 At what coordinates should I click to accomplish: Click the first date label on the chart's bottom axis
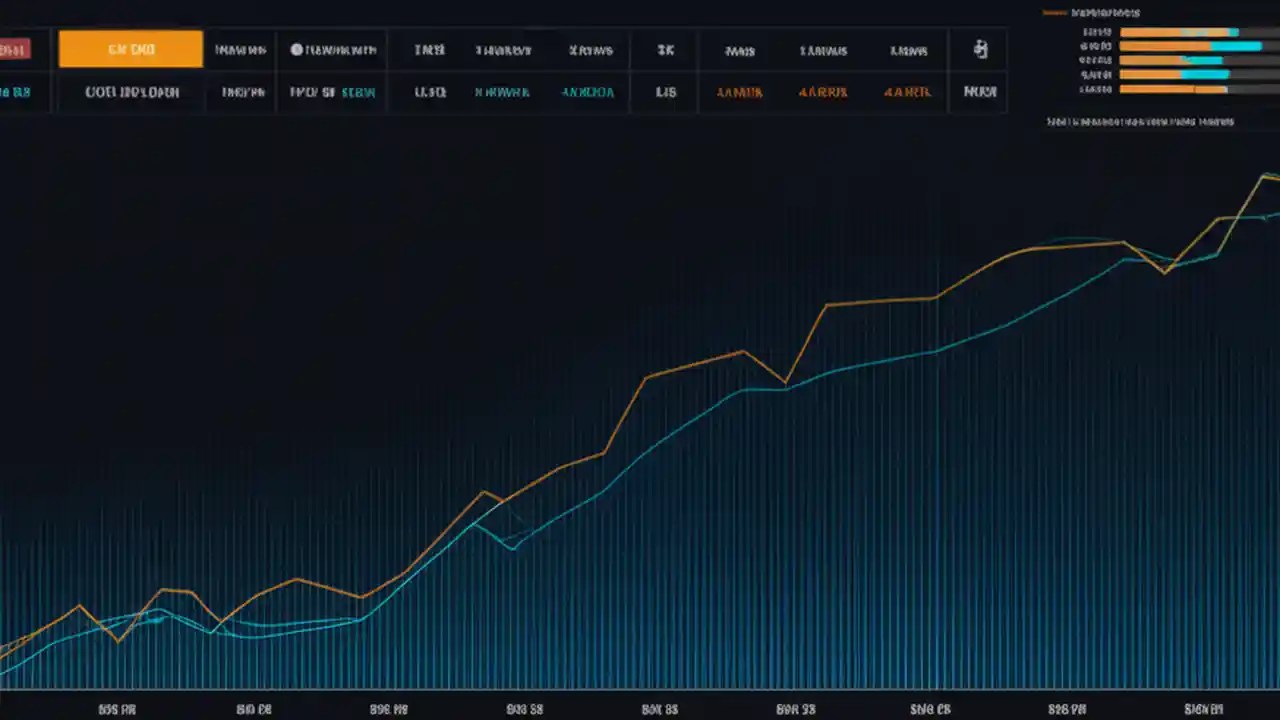click(117, 709)
